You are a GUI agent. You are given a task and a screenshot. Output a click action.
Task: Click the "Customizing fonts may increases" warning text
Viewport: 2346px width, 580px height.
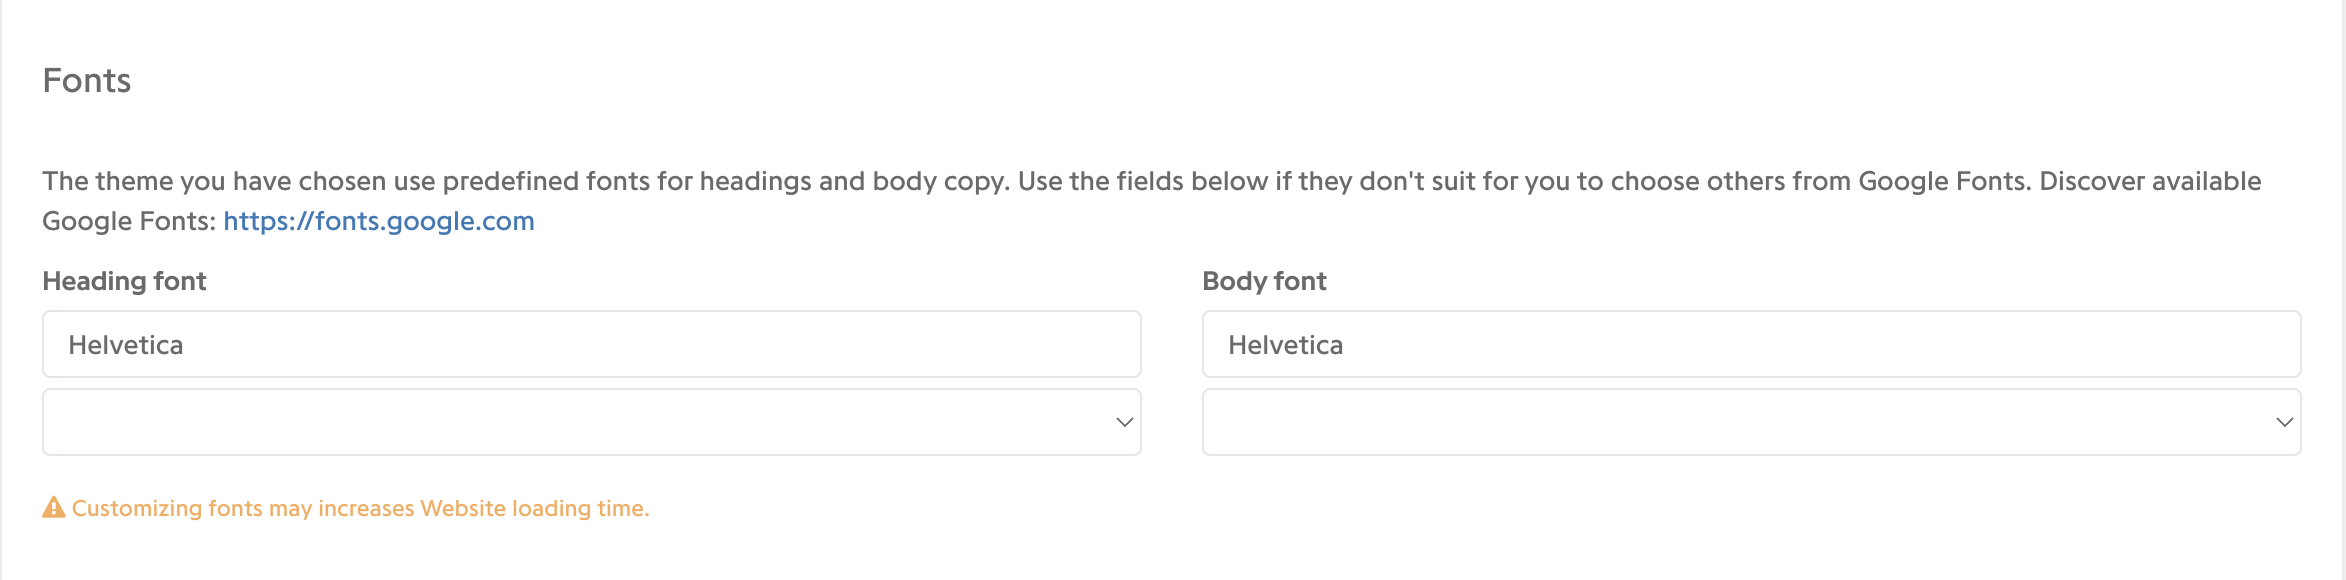(243, 508)
